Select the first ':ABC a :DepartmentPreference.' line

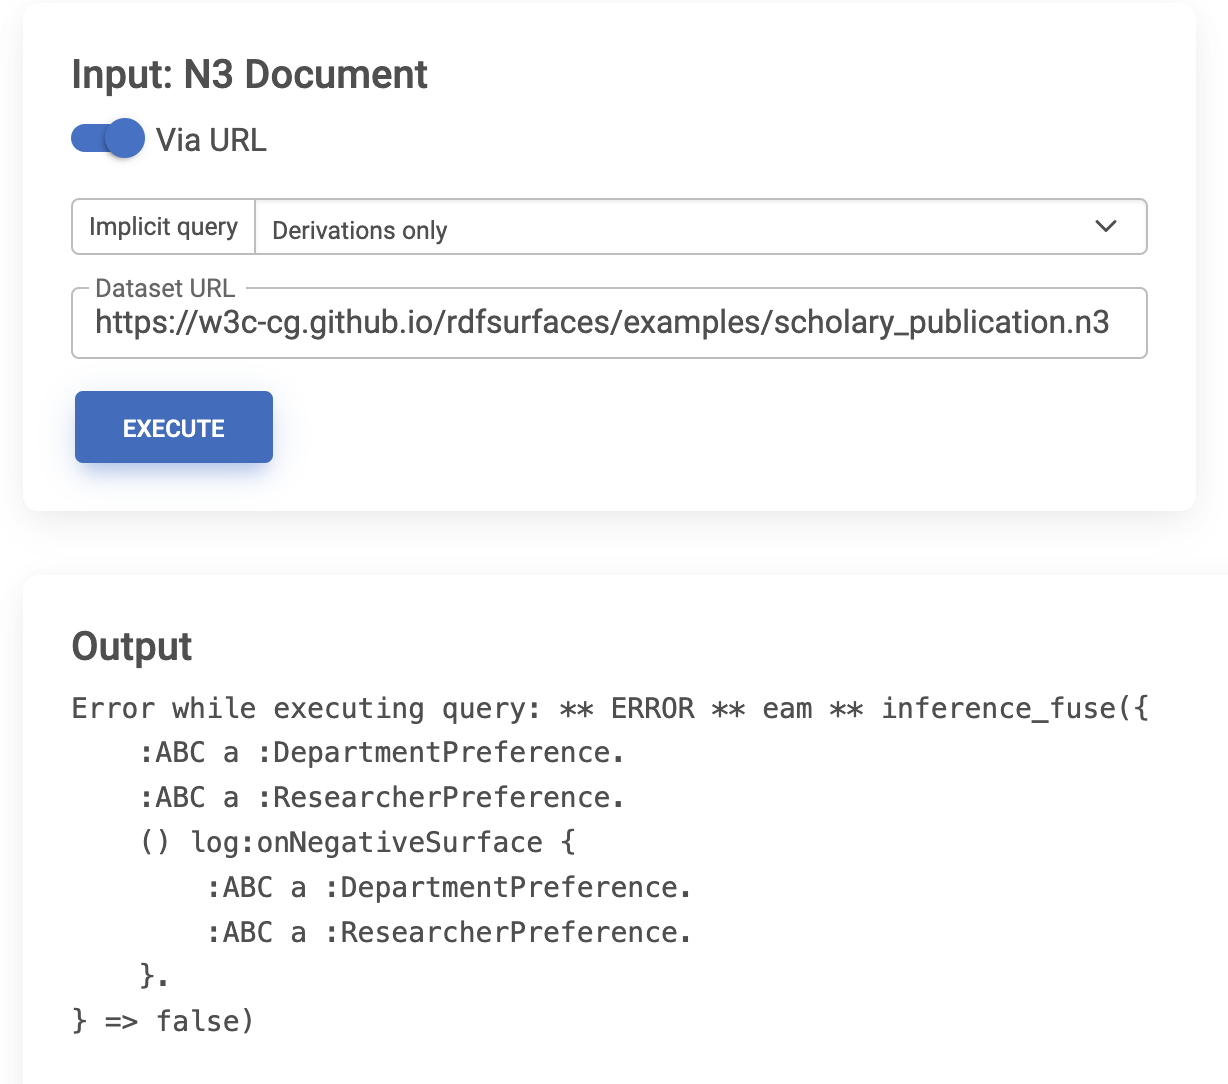tap(382, 753)
